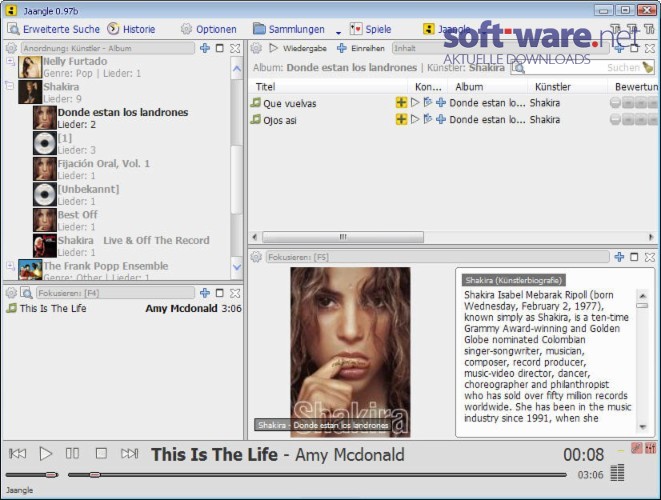Image resolution: width=661 pixels, height=500 pixels.
Task: Play Ojos asi with its row play icon
Action: 415,119
